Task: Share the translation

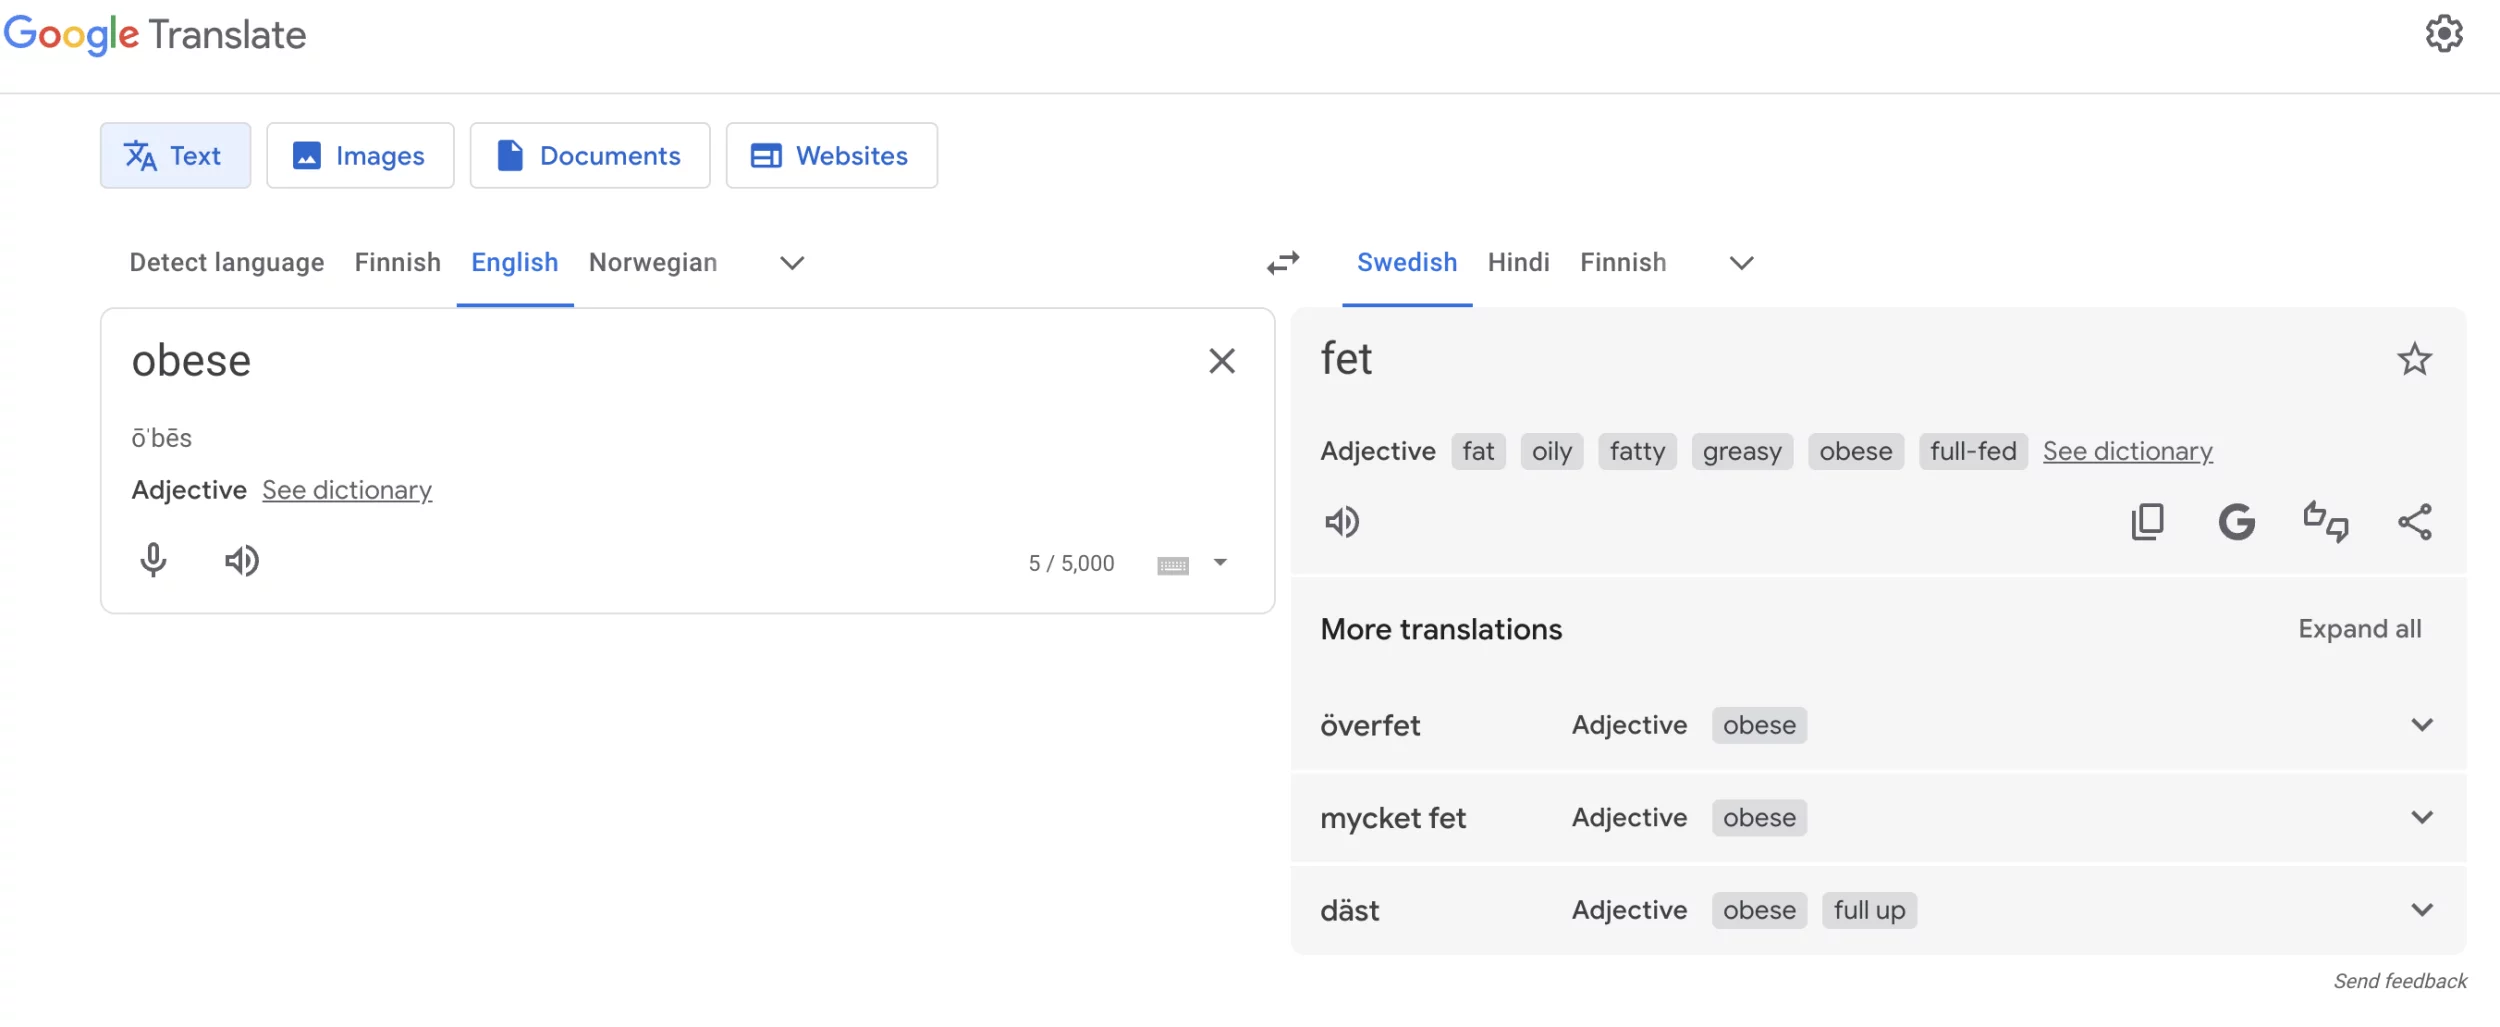Action: click(x=2414, y=522)
